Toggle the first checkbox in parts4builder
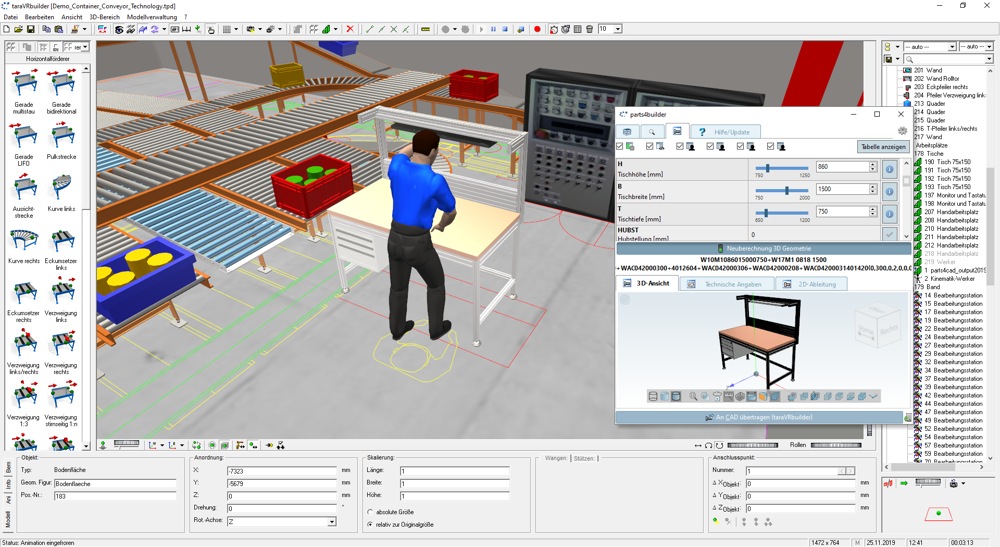This screenshot has width=1000, height=547. [x=620, y=147]
